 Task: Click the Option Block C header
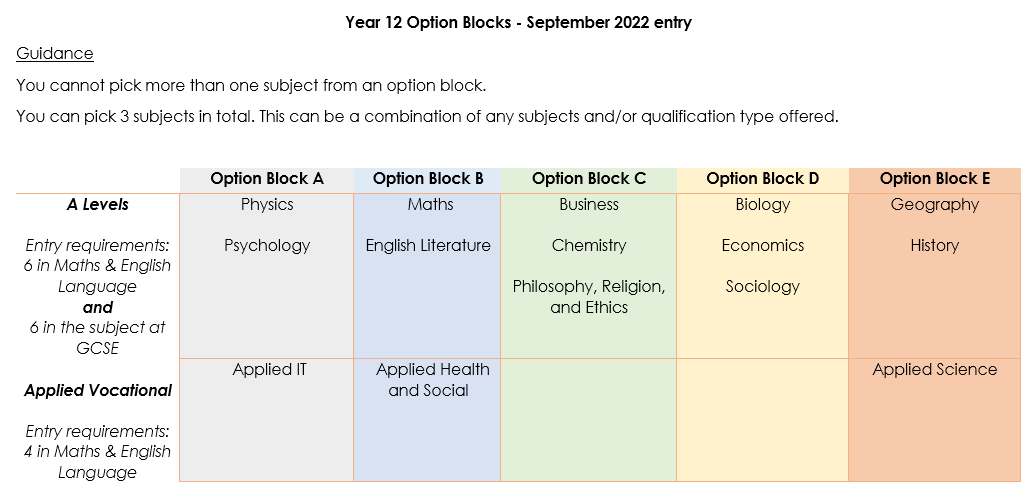tap(589, 179)
